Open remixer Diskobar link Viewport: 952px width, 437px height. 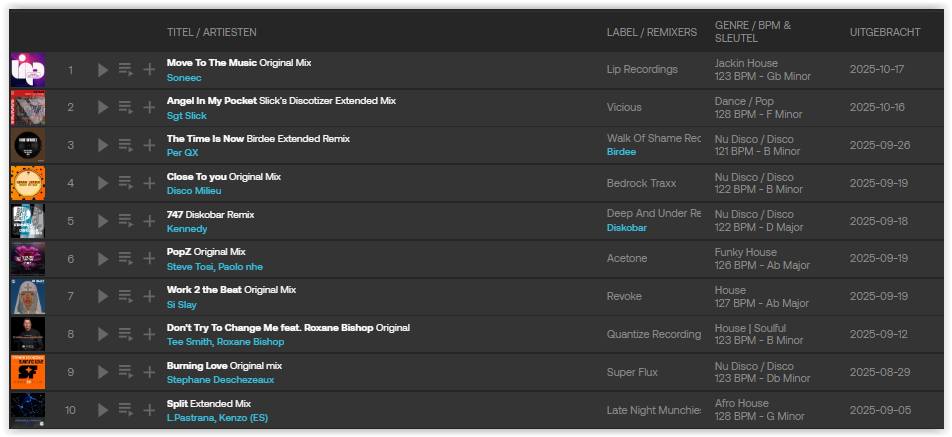(x=626, y=229)
